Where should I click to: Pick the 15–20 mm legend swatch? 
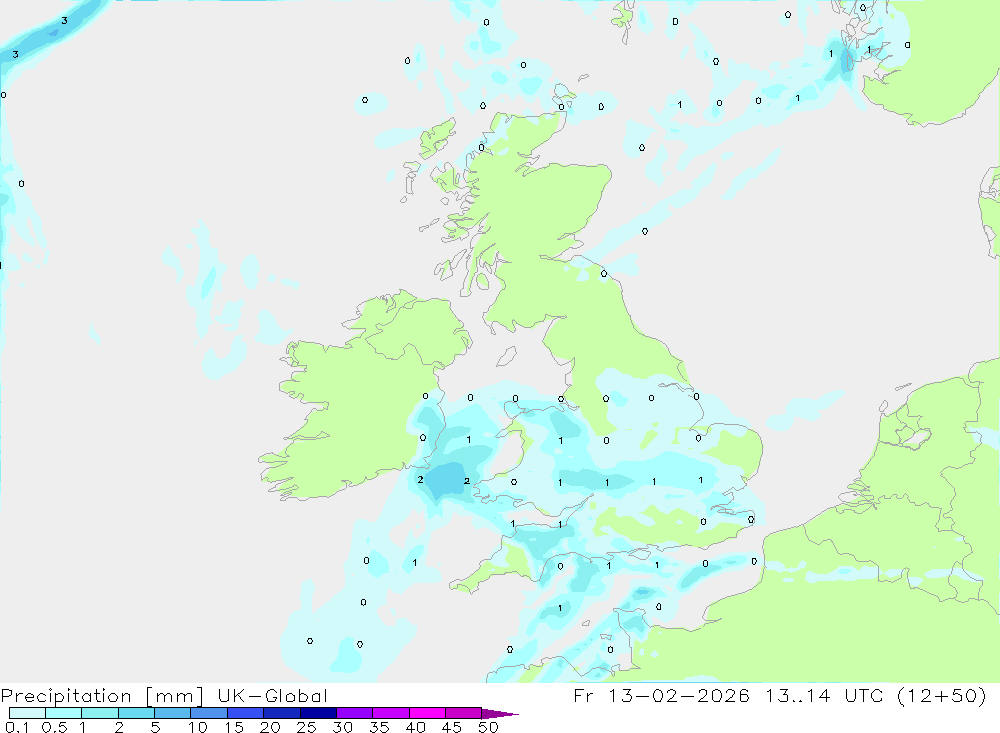coord(246,713)
